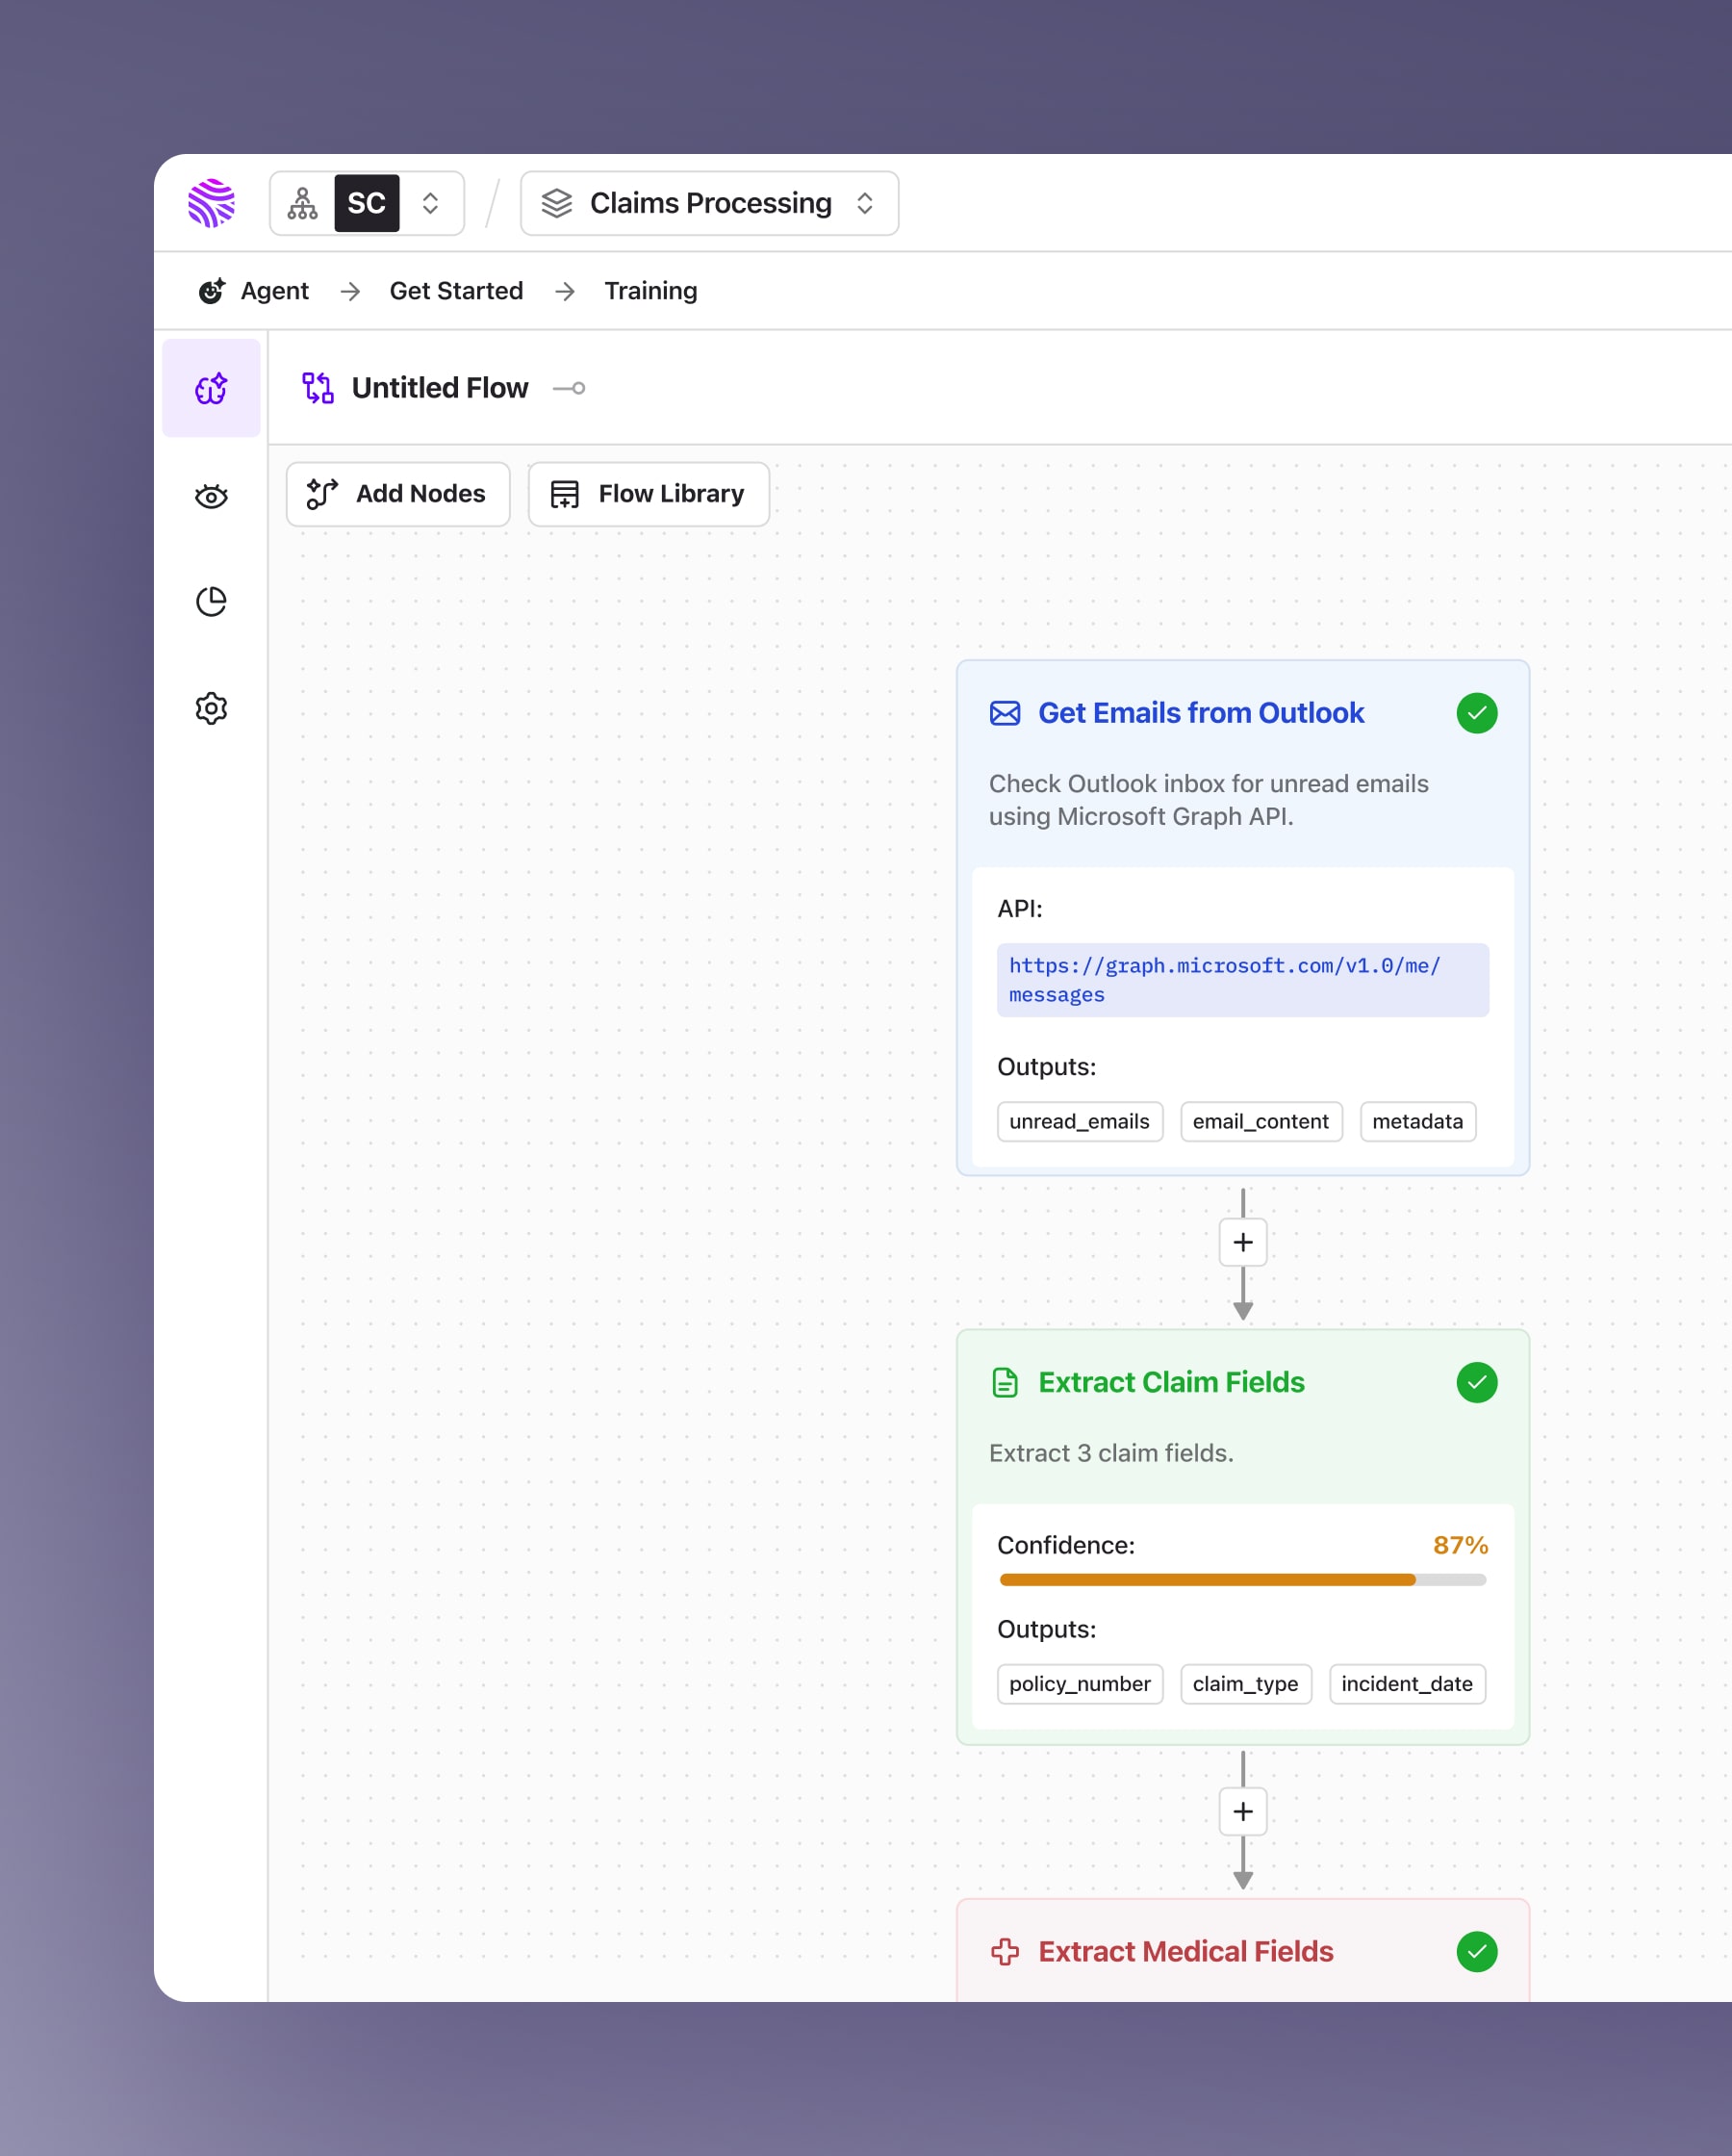The width and height of the screenshot is (1732, 2156).
Task: Select the unread_emails output tag
Action: 1080,1121
